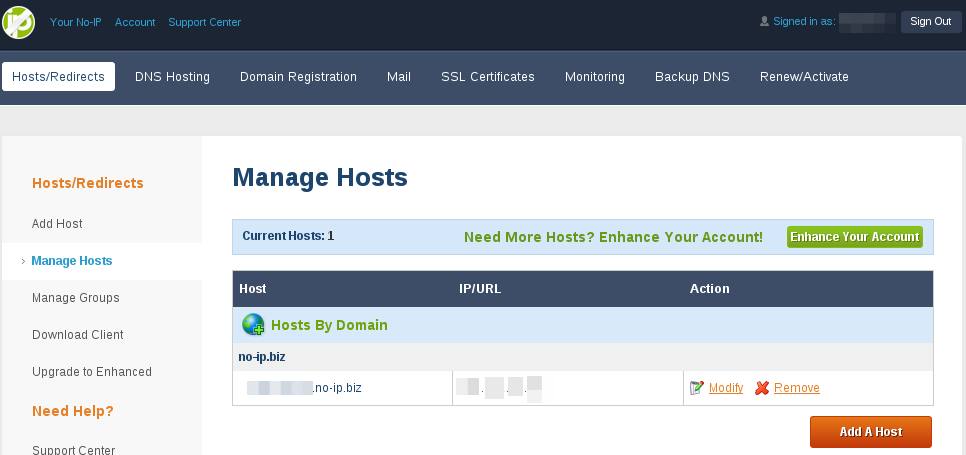This screenshot has width=966, height=455.
Task: Open the SSL Certificates tab
Action: point(488,77)
